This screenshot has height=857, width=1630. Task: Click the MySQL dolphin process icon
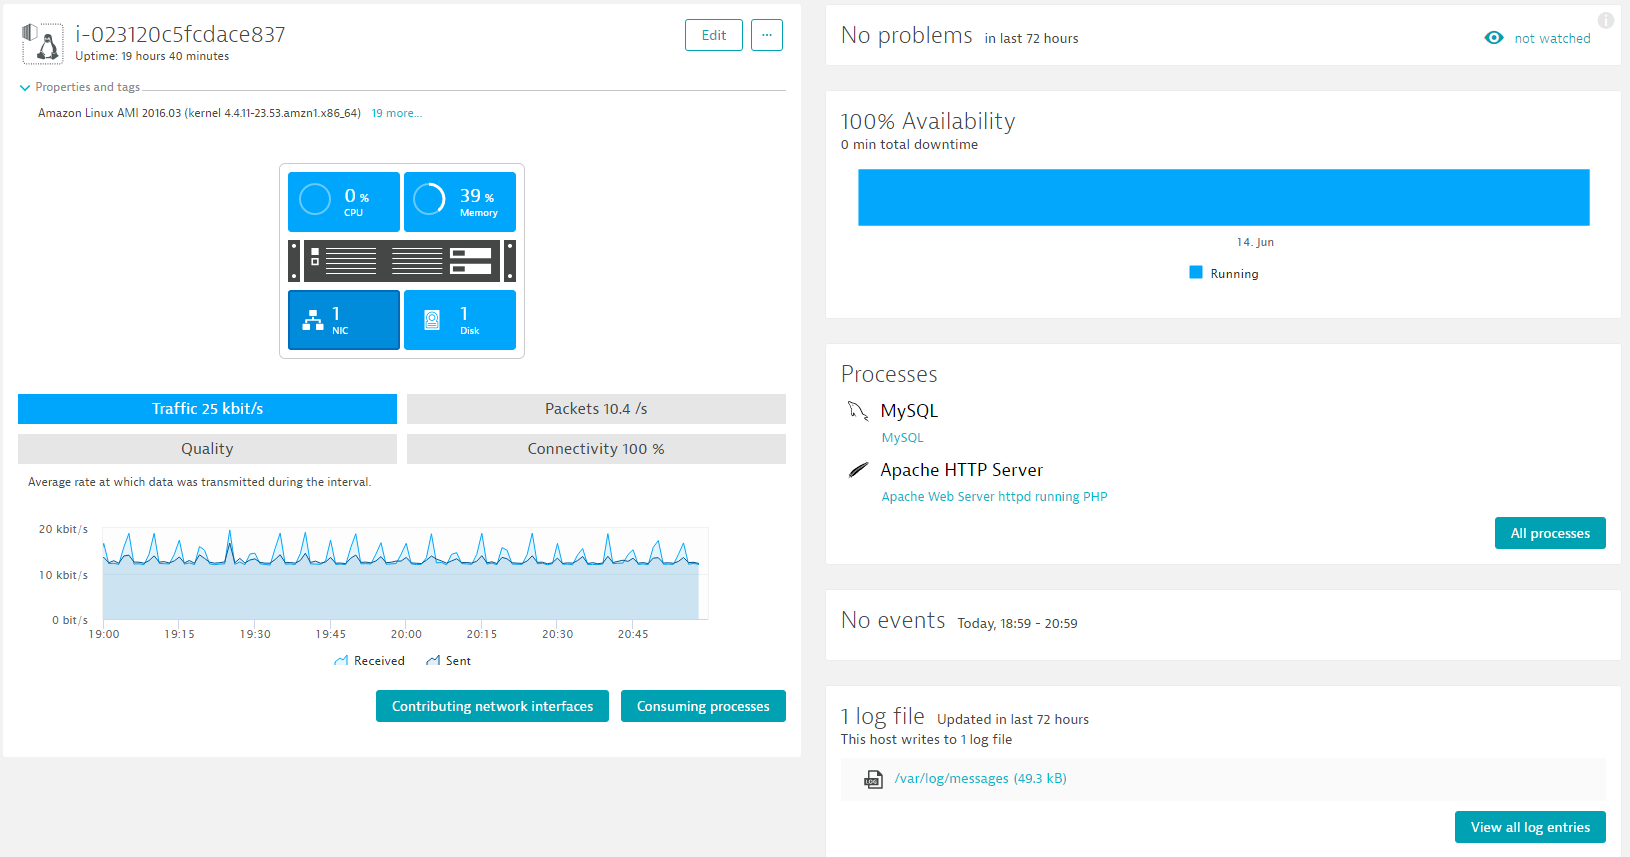(x=858, y=411)
